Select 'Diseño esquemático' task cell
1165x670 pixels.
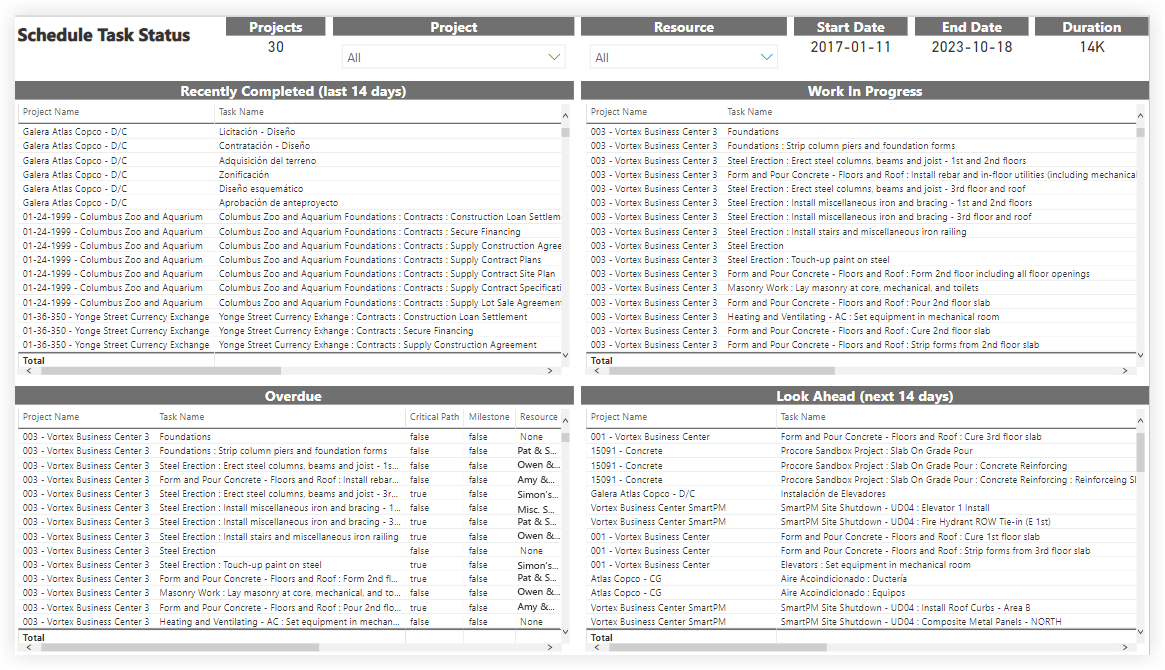(261, 189)
